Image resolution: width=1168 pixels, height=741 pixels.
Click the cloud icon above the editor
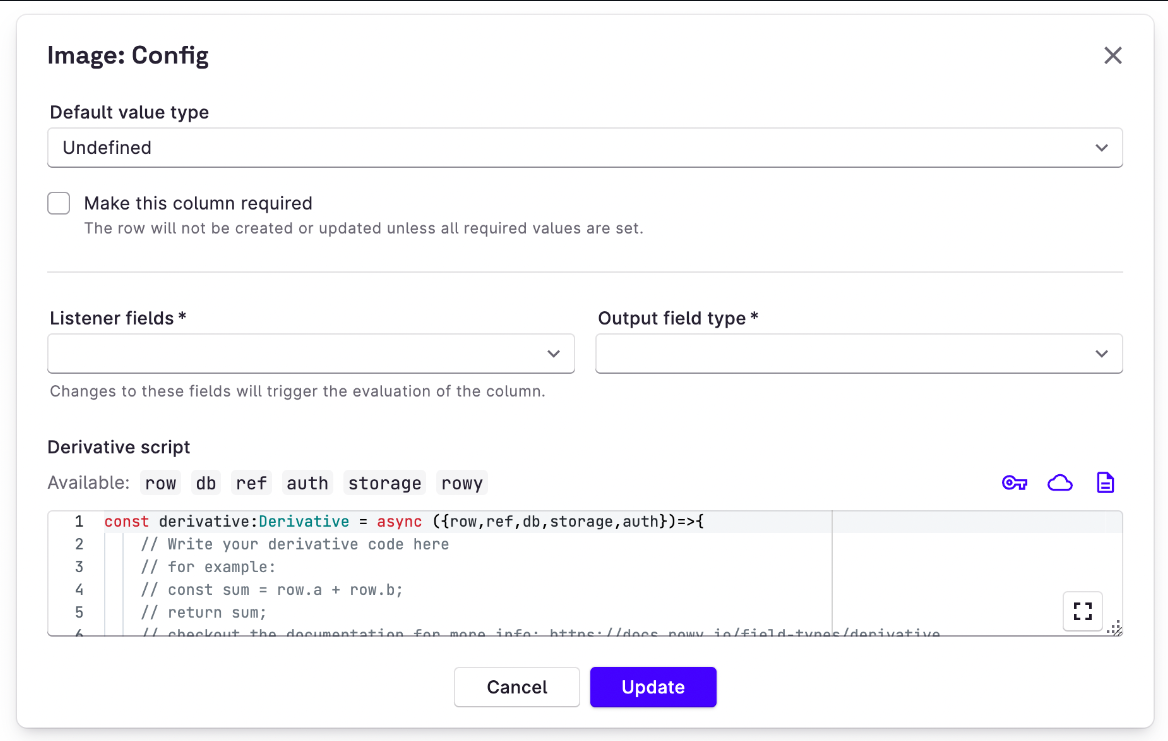pyautogui.click(x=1060, y=483)
